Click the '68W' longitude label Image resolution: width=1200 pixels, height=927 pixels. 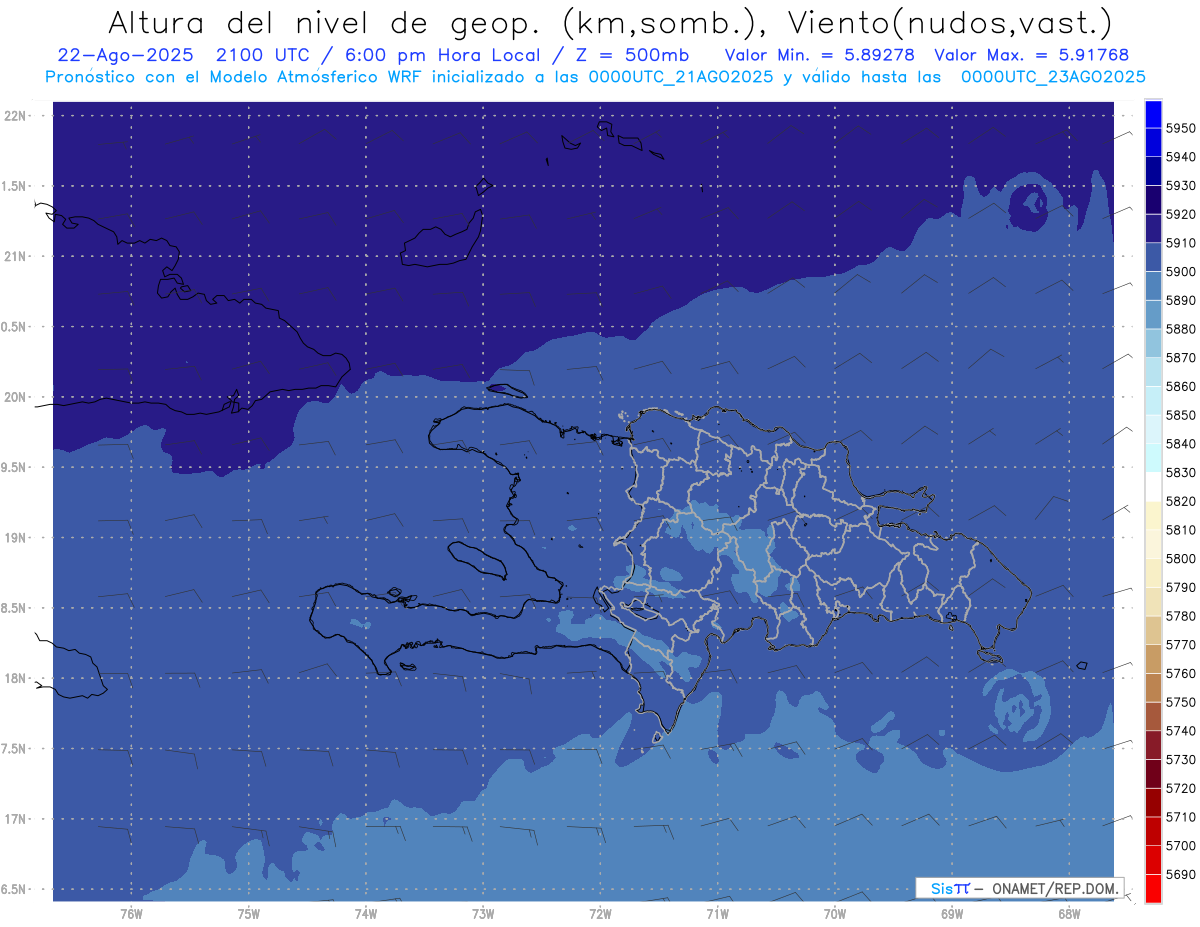(1069, 913)
